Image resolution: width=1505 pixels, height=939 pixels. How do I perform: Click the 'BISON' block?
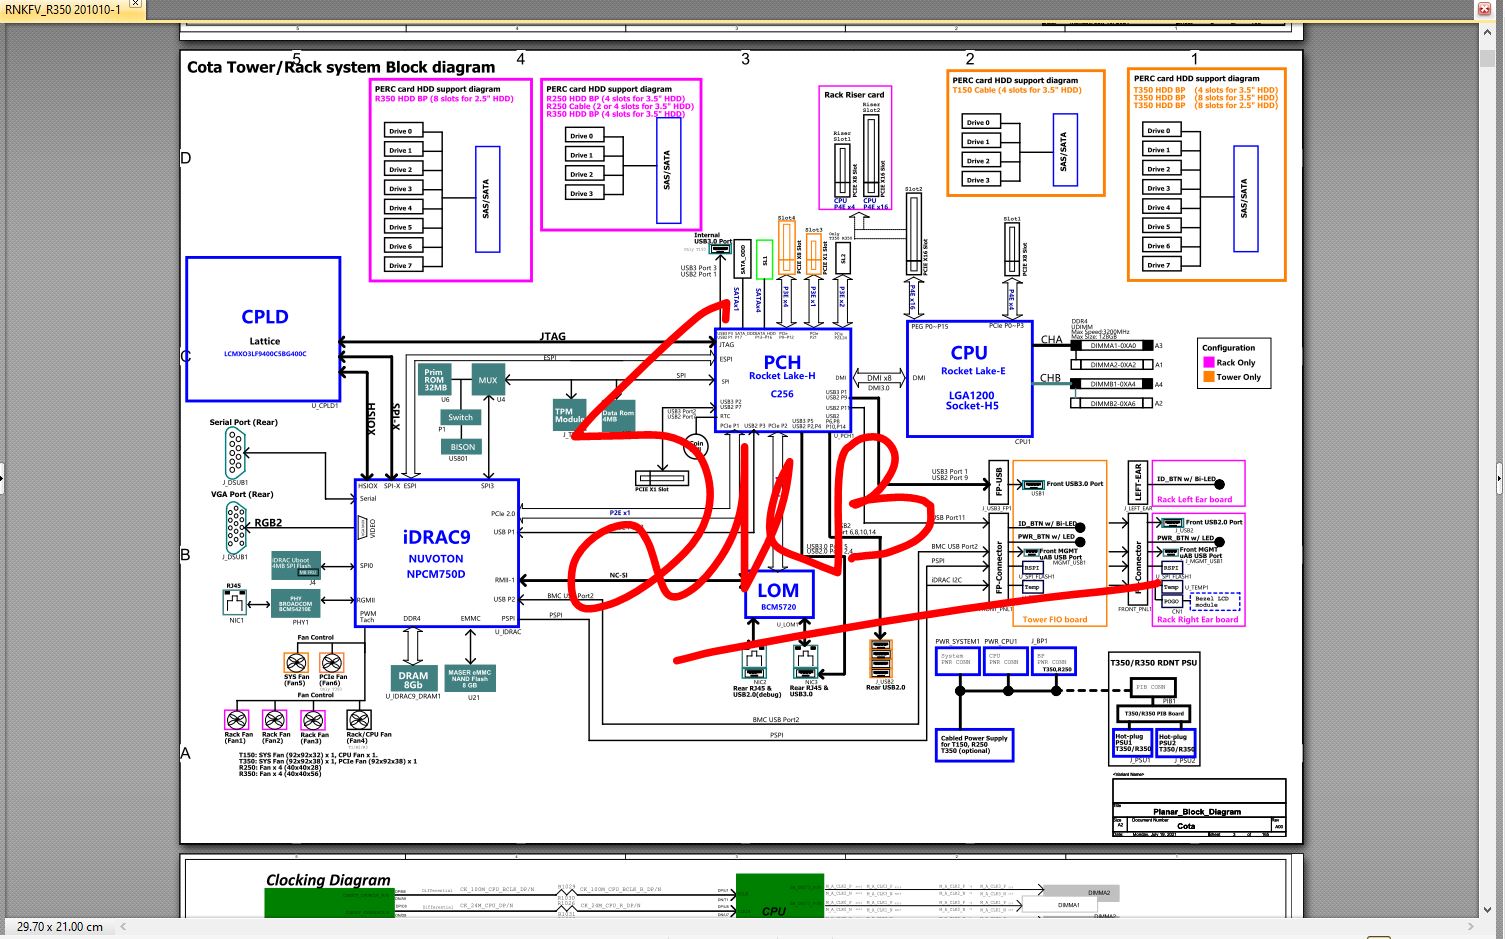coord(462,447)
